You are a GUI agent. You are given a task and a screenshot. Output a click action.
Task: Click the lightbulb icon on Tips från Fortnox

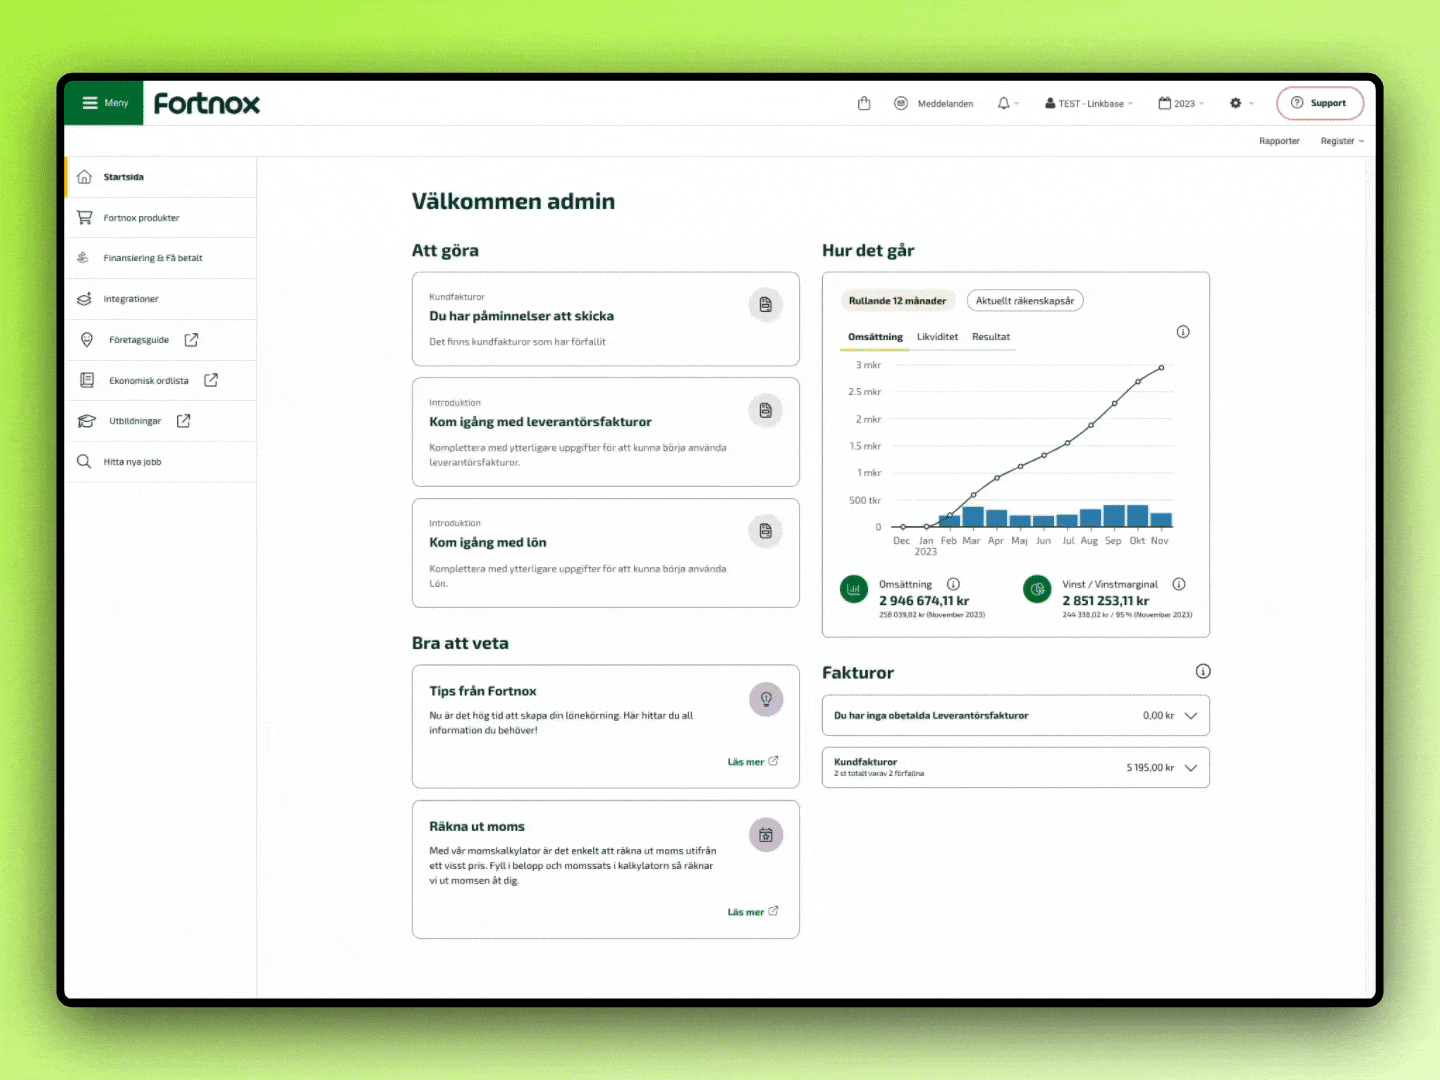(x=766, y=699)
